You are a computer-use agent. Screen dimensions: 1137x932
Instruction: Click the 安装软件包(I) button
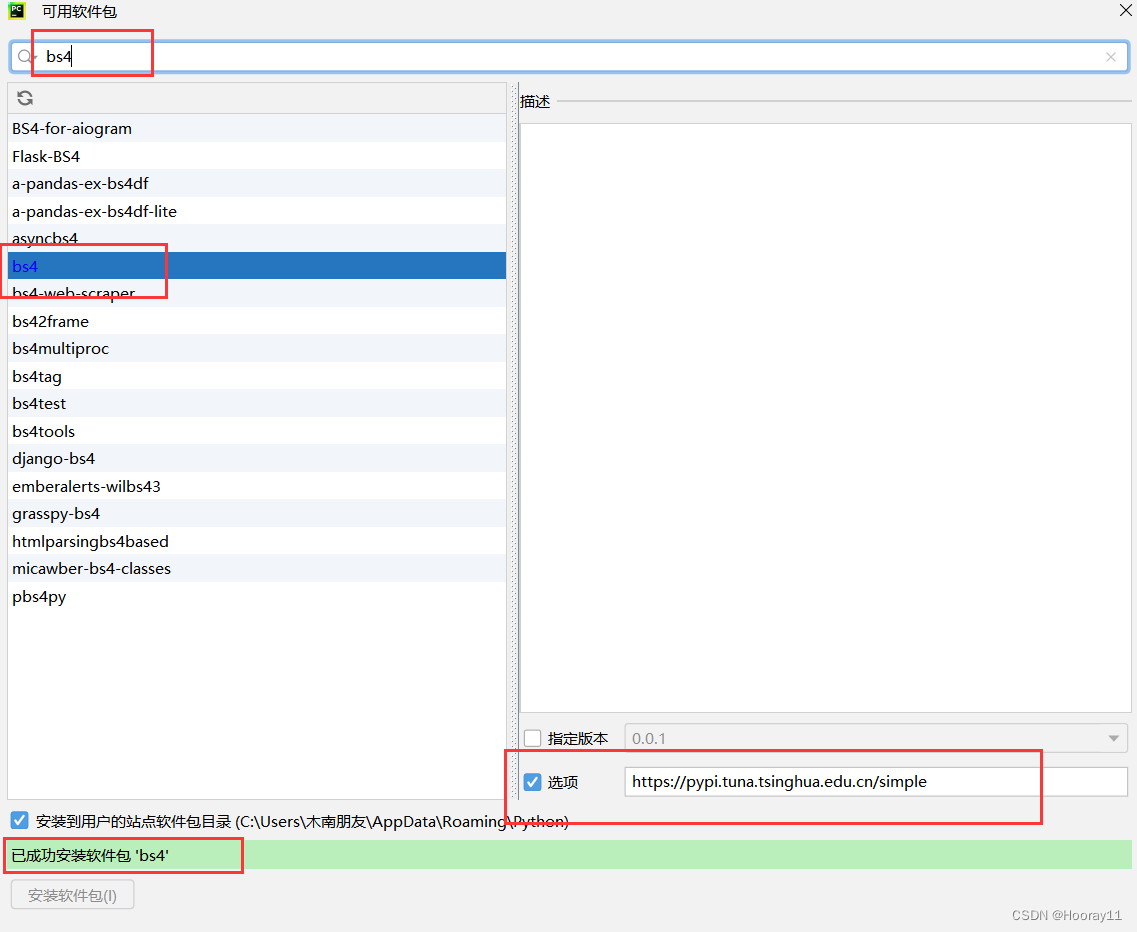point(71,894)
